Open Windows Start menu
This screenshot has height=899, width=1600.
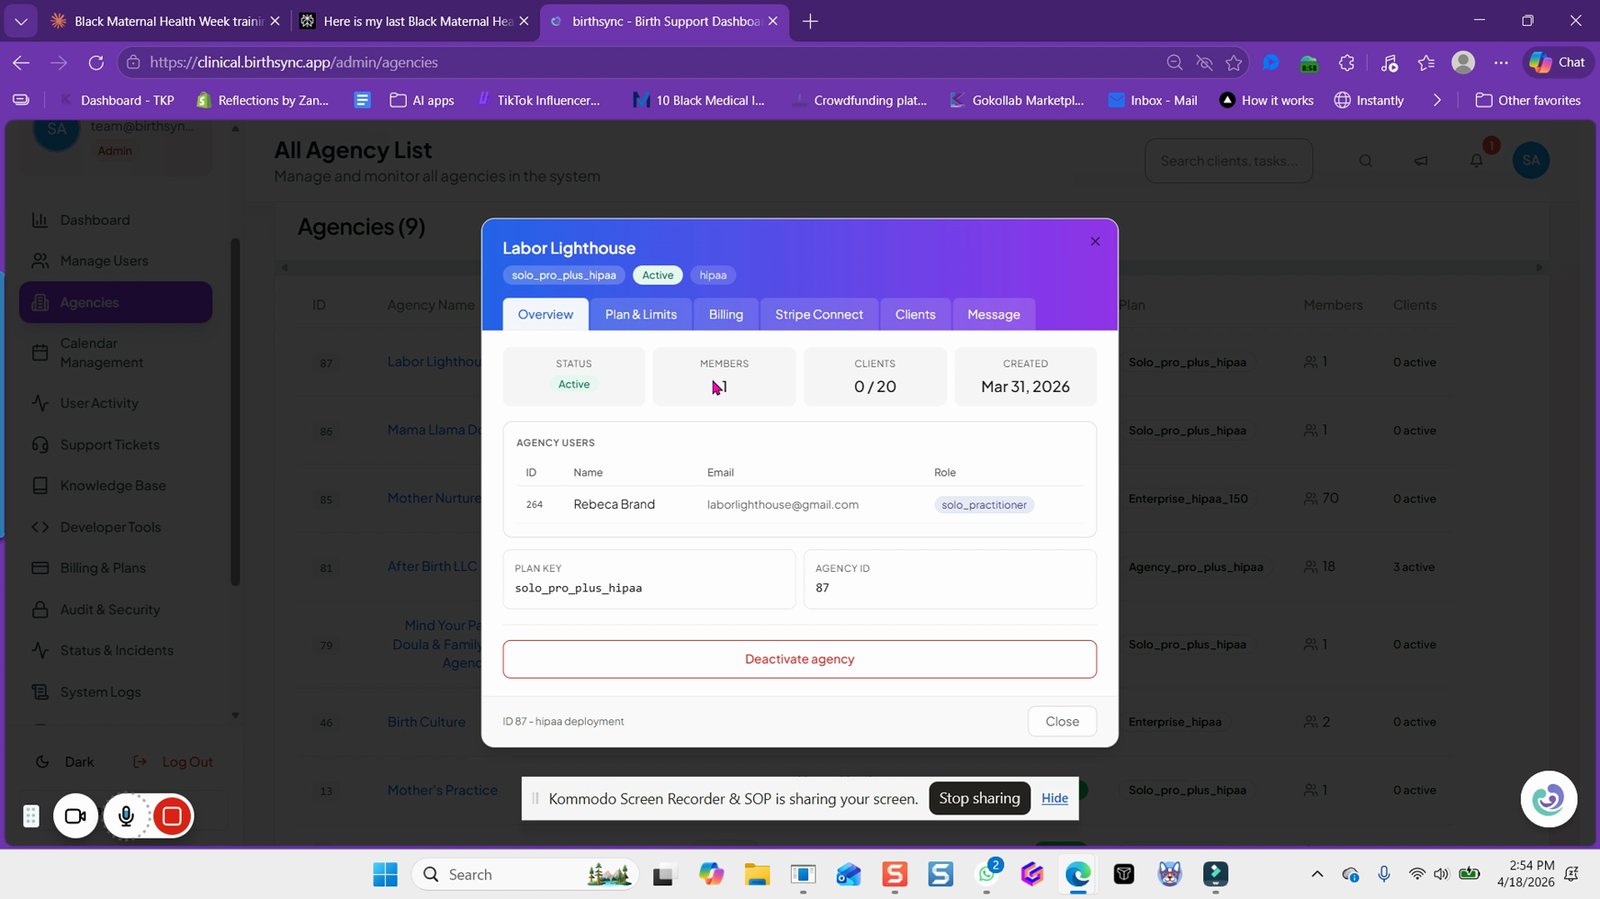click(385, 874)
